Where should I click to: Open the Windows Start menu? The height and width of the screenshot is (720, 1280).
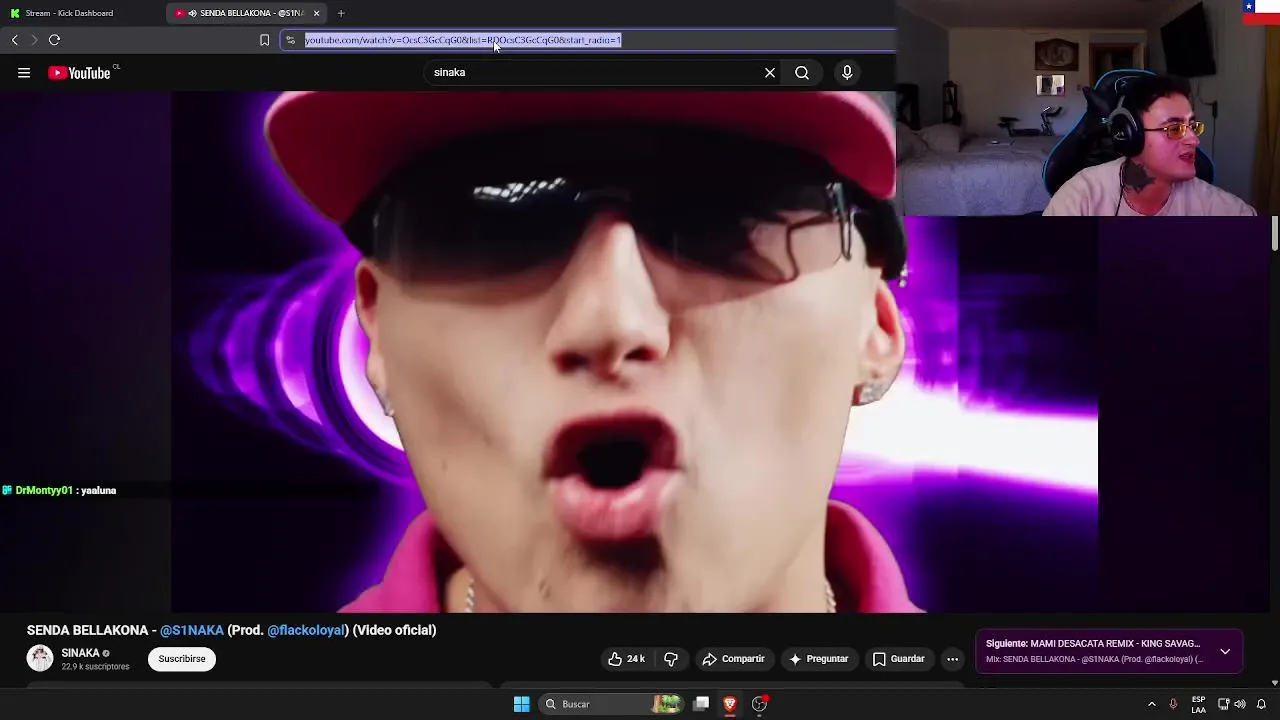(x=521, y=704)
